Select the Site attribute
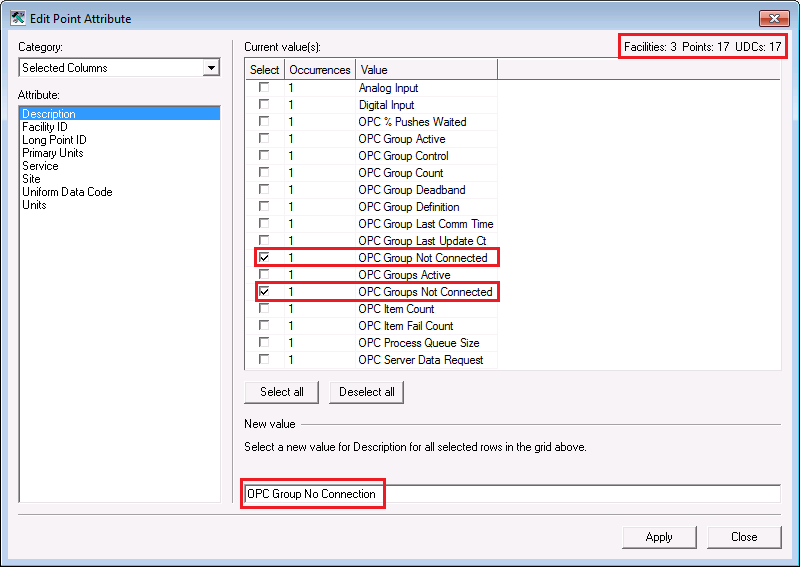The width and height of the screenshot is (800, 567). (x=31, y=179)
